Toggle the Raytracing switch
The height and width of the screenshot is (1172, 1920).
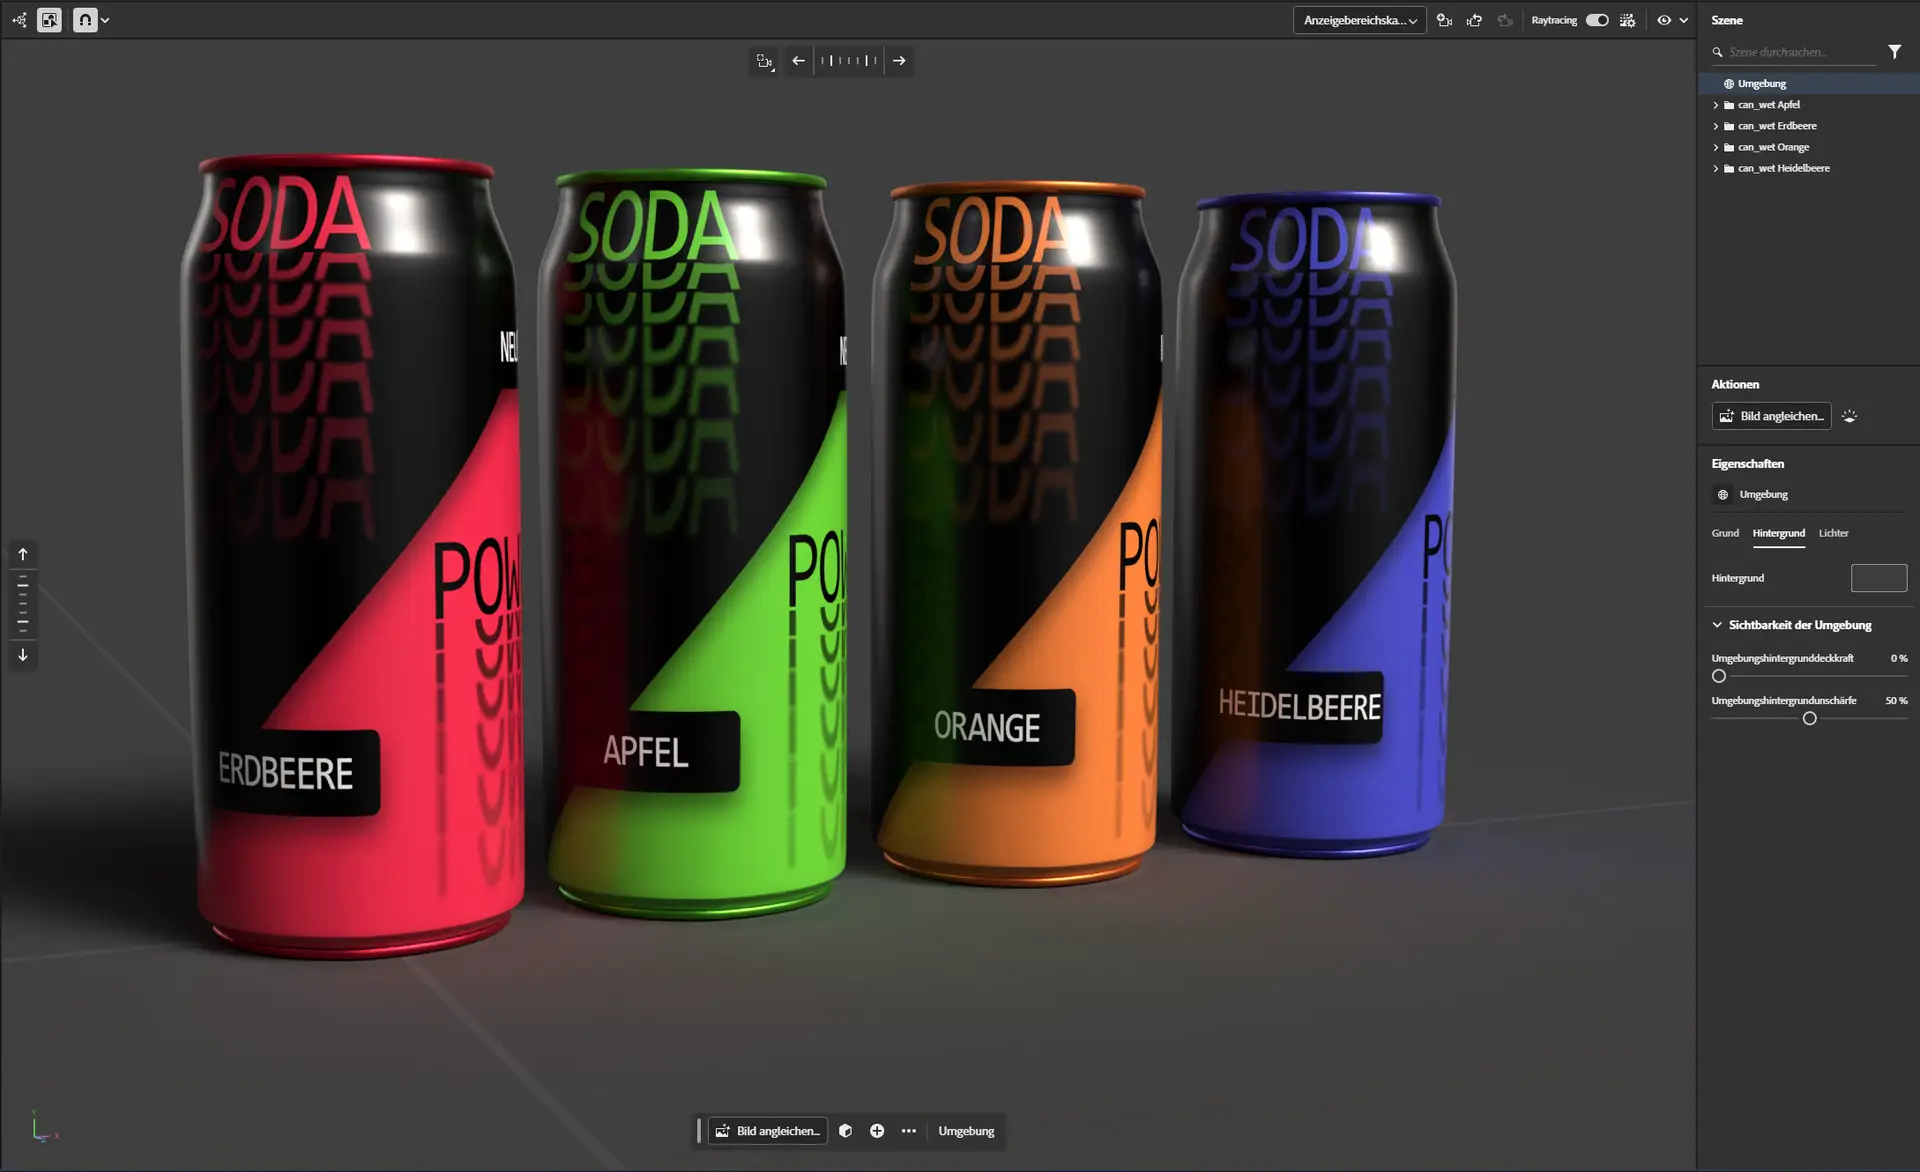(1597, 20)
